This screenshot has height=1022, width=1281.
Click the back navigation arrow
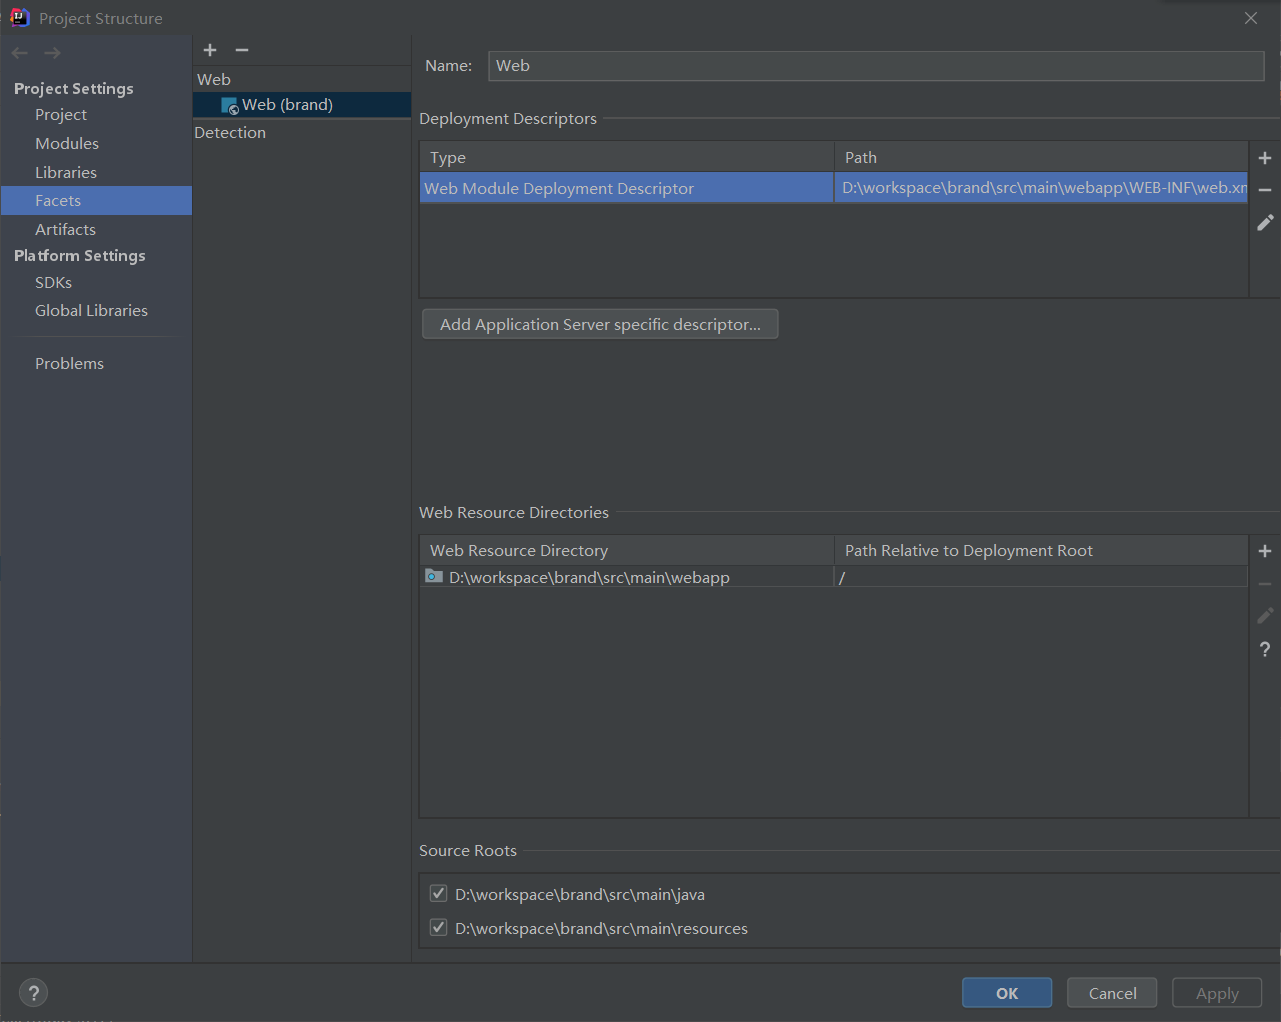pos(20,53)
